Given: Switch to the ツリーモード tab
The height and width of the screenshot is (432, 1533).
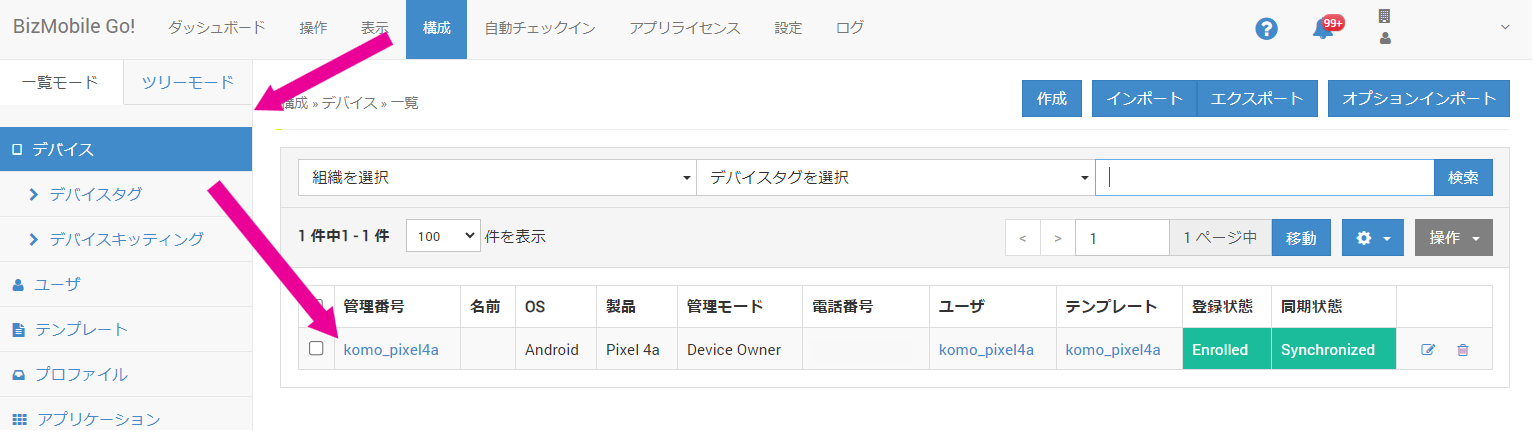Looking at the screenshot, I should pyautogui.click(x=188, y=82).
